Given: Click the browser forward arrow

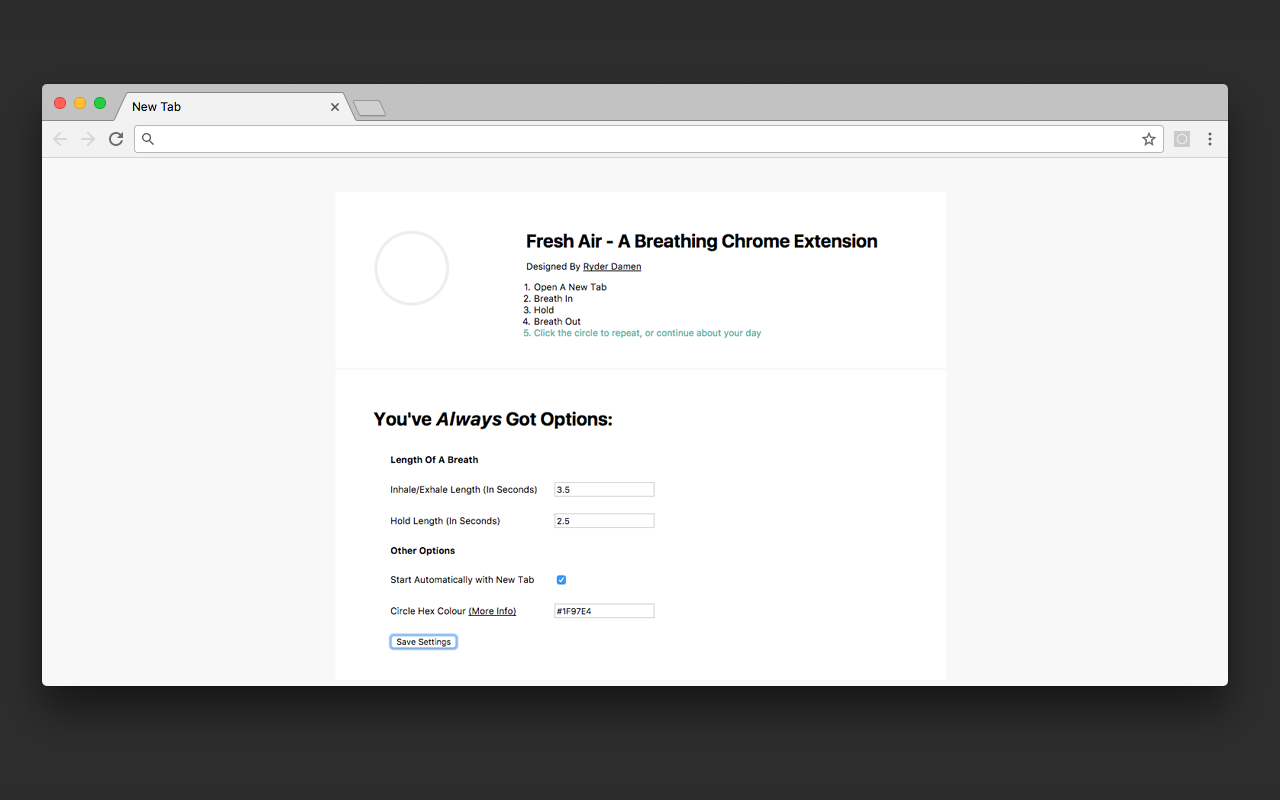Looking at the screenshot, I should click(88, 139).
